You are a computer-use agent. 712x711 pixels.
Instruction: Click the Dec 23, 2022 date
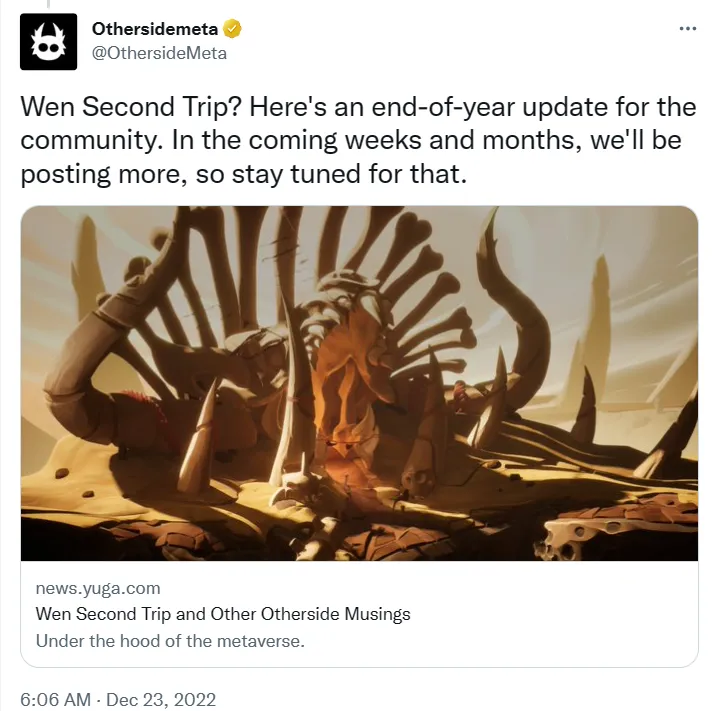(x=161, y=699)
